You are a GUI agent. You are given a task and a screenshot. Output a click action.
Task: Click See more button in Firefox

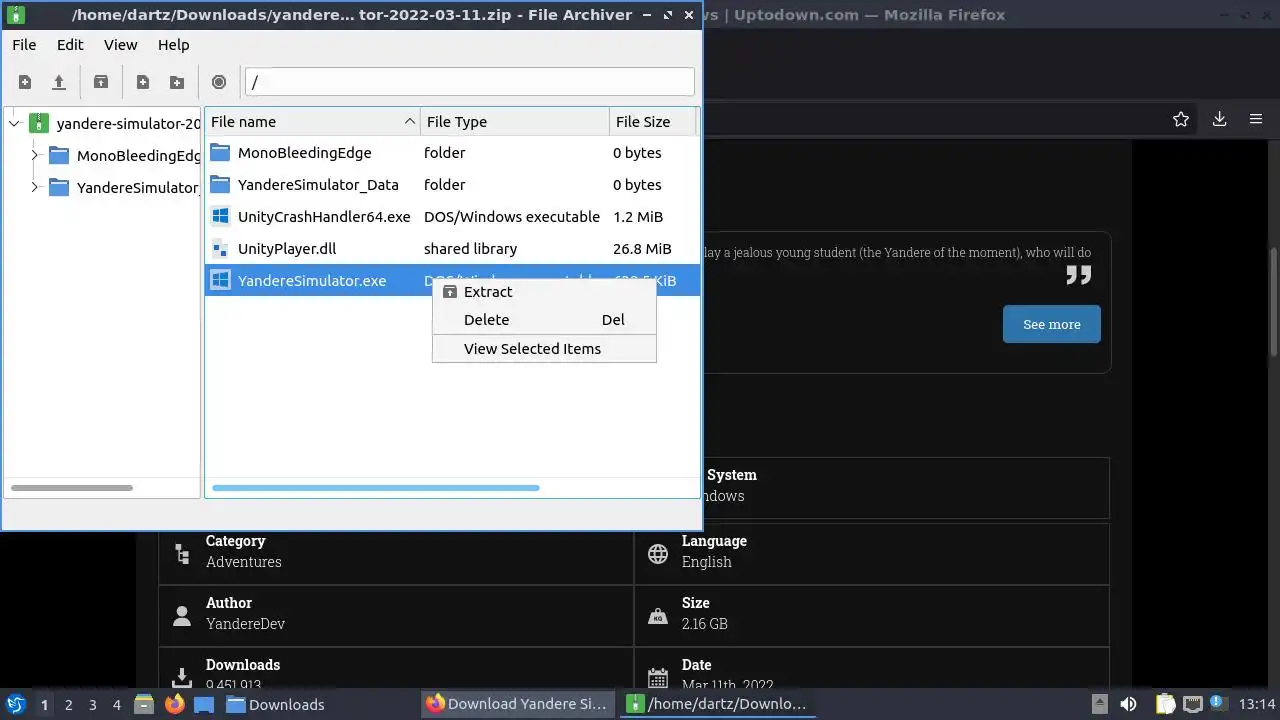point(1052,324)
